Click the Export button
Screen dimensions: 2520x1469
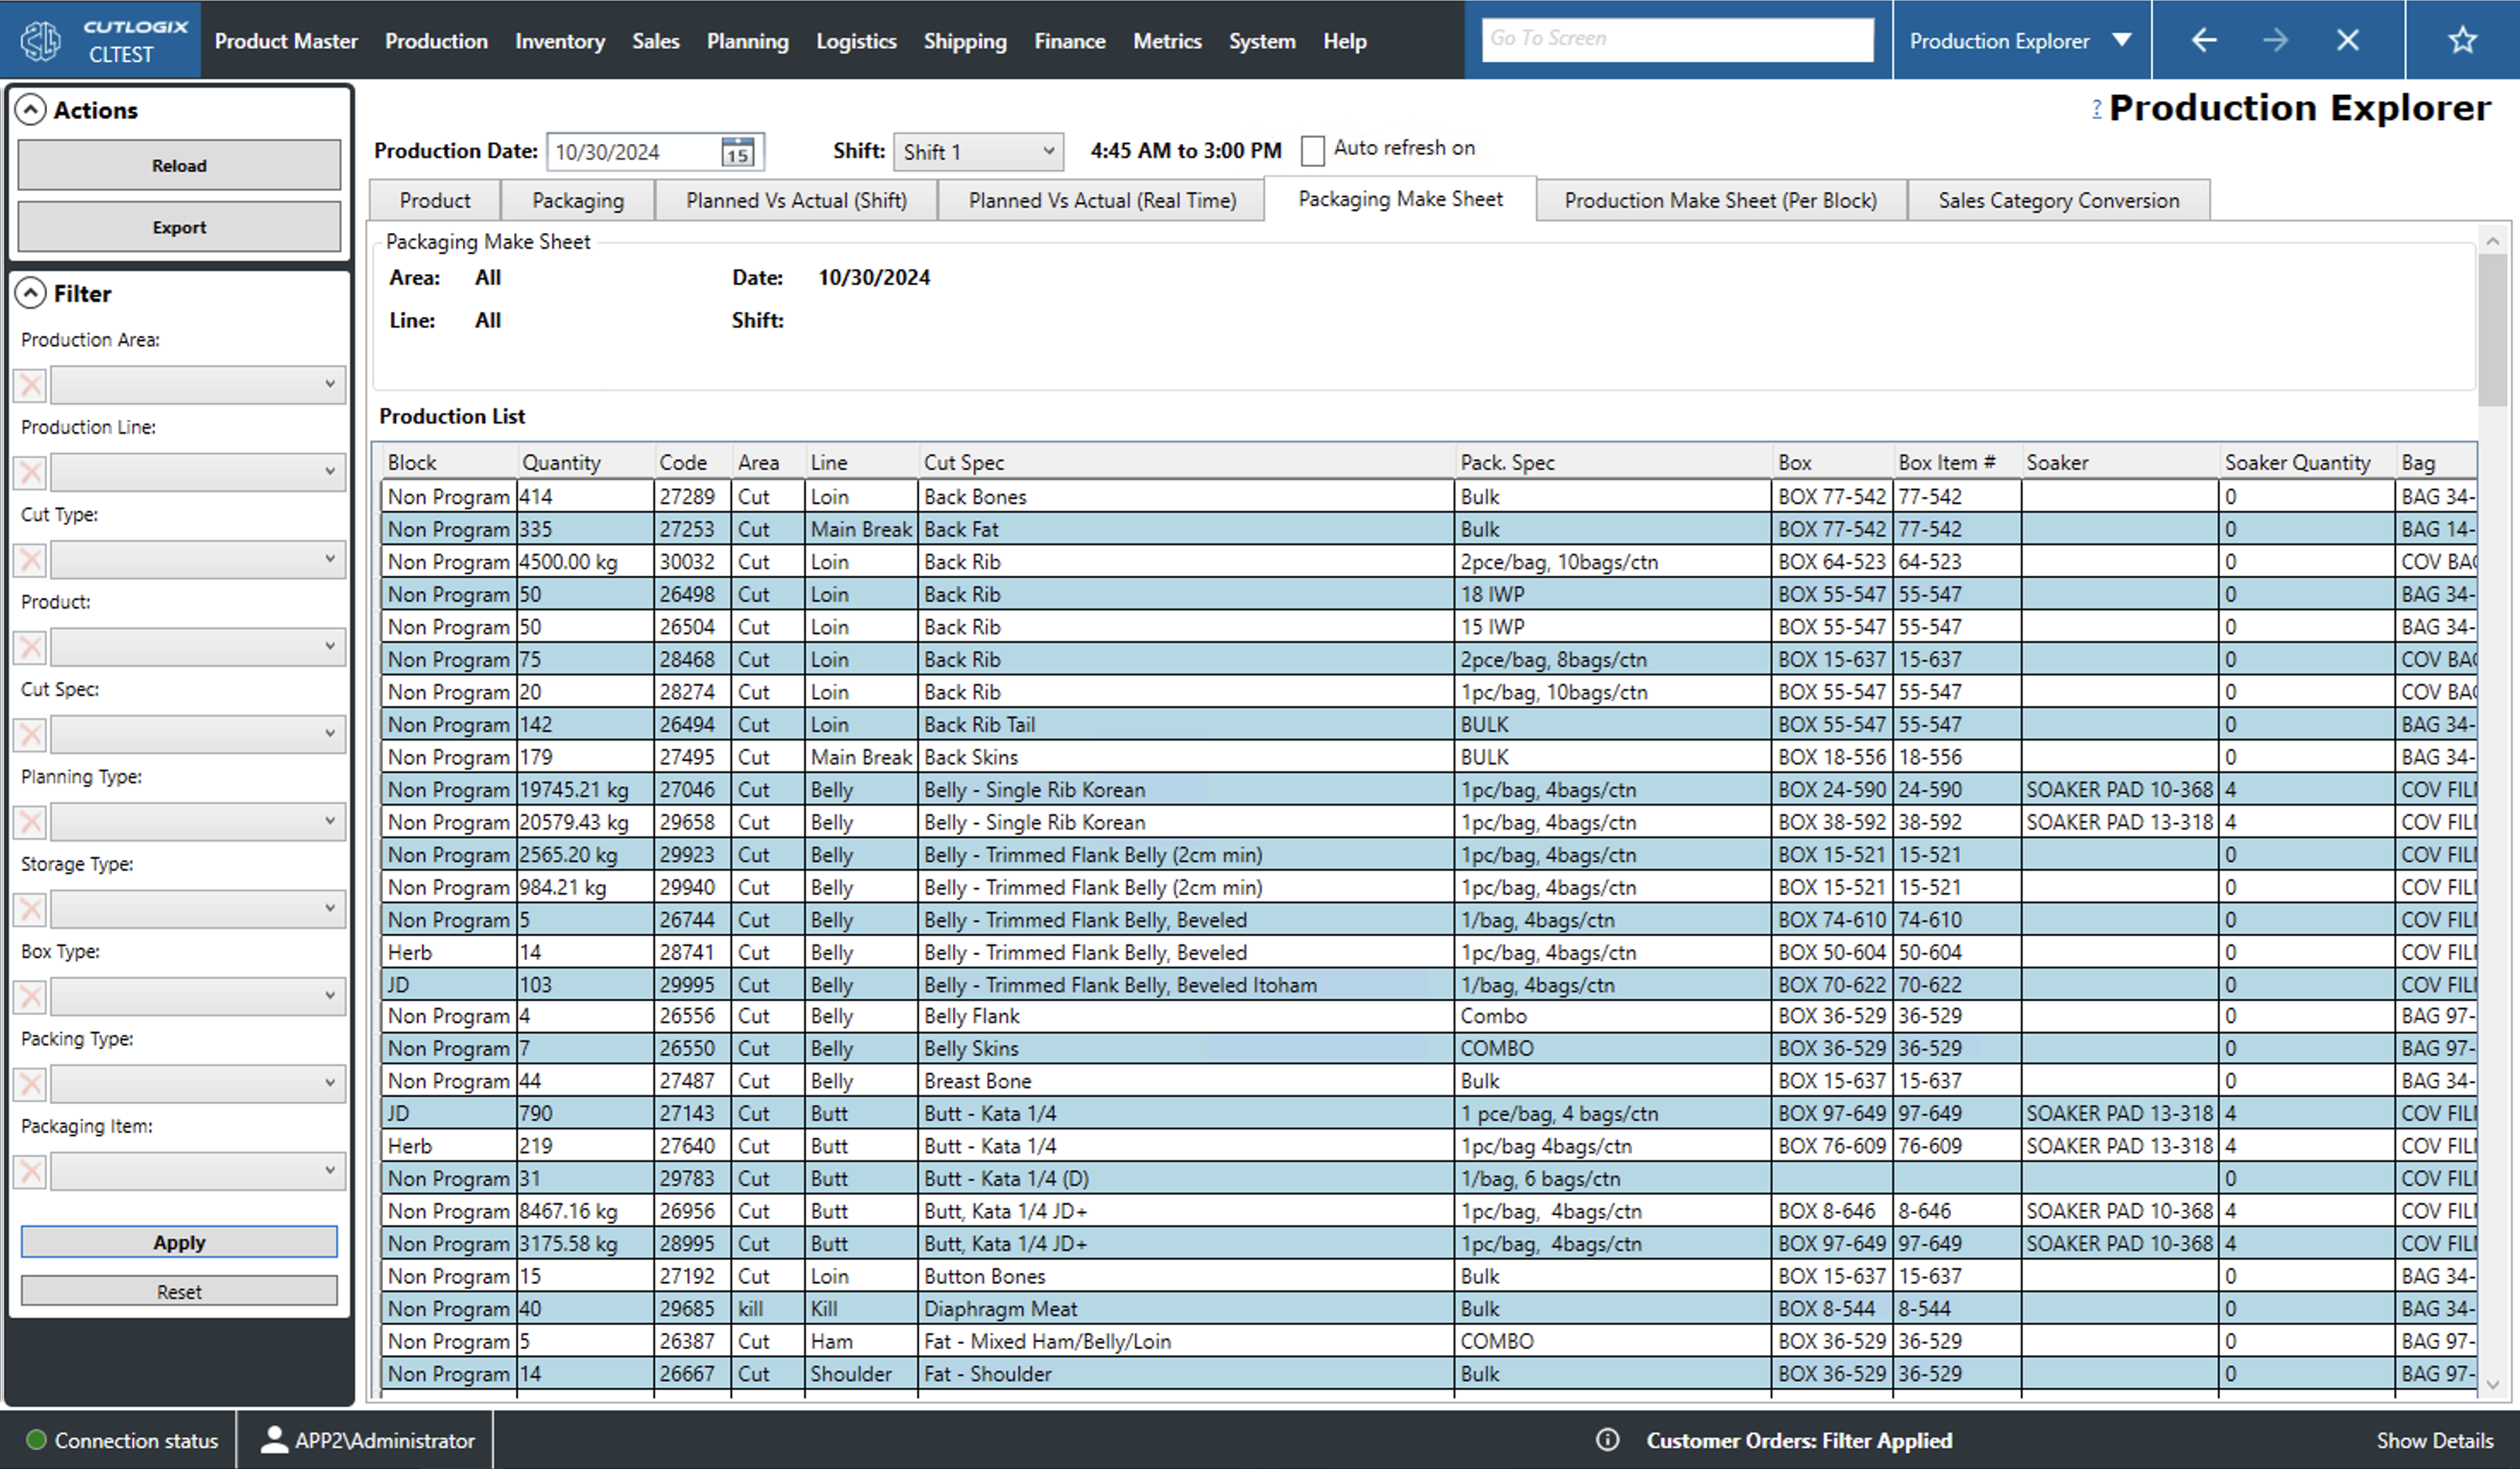coord(179,227)
